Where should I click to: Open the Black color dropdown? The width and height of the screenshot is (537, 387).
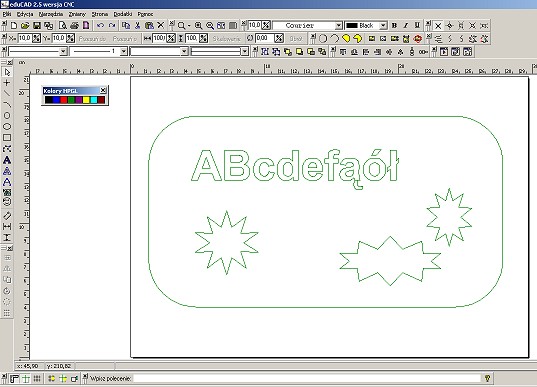[x=383, y=26]
